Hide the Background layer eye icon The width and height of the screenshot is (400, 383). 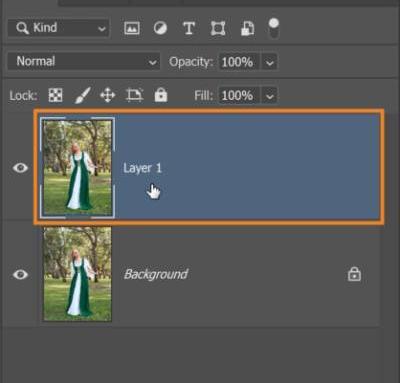(20, 274)
